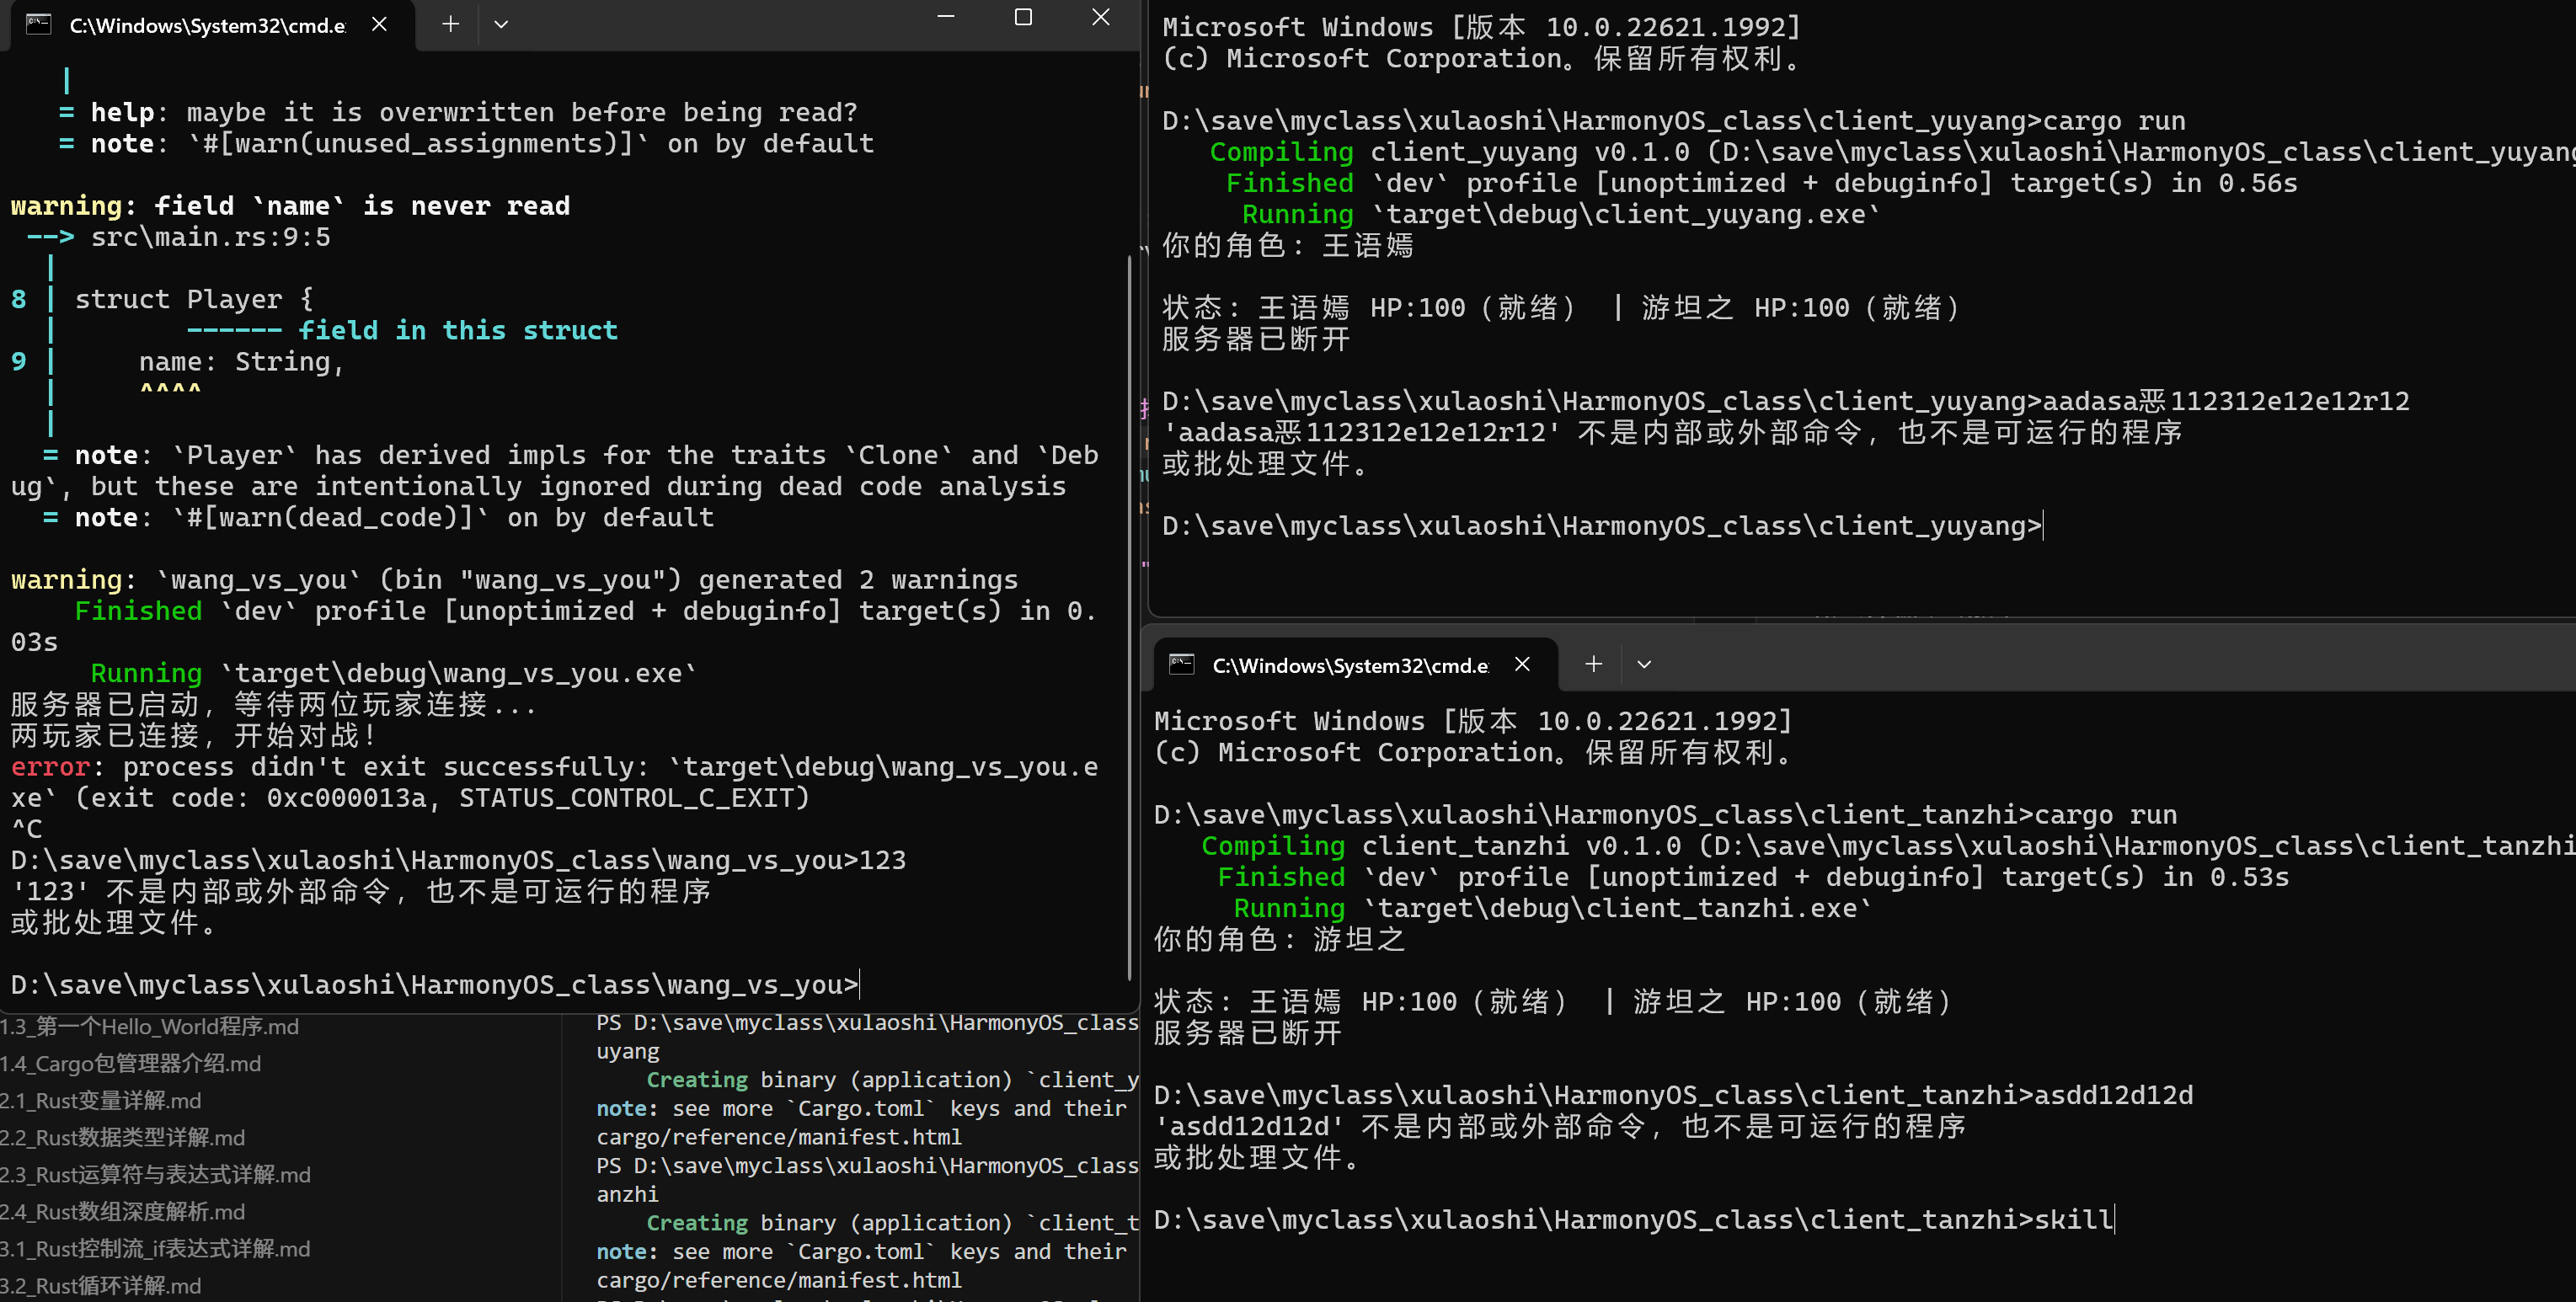The height and width of the screenshot is (1302, 2576).
Task: Click '两玩家已连接，开始对战!' line
Action: [x=194, y=735]
